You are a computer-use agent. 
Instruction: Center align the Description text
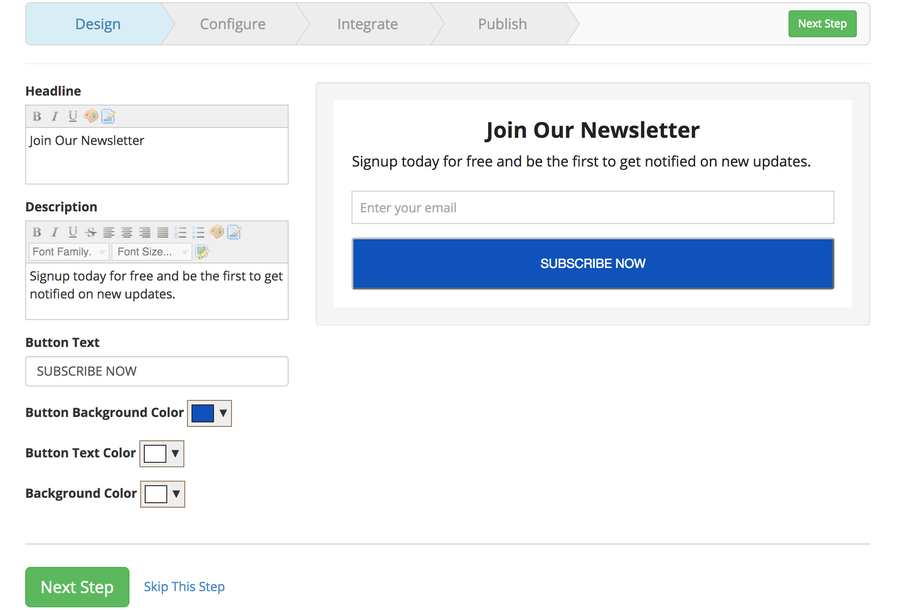126,232
